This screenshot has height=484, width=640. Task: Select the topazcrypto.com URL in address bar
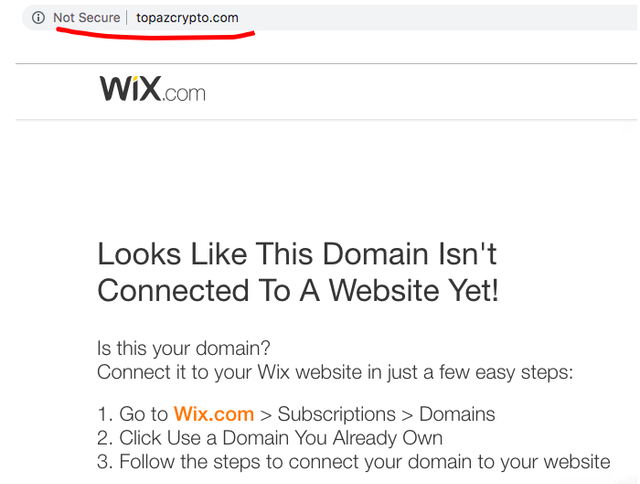pos(187,18)
